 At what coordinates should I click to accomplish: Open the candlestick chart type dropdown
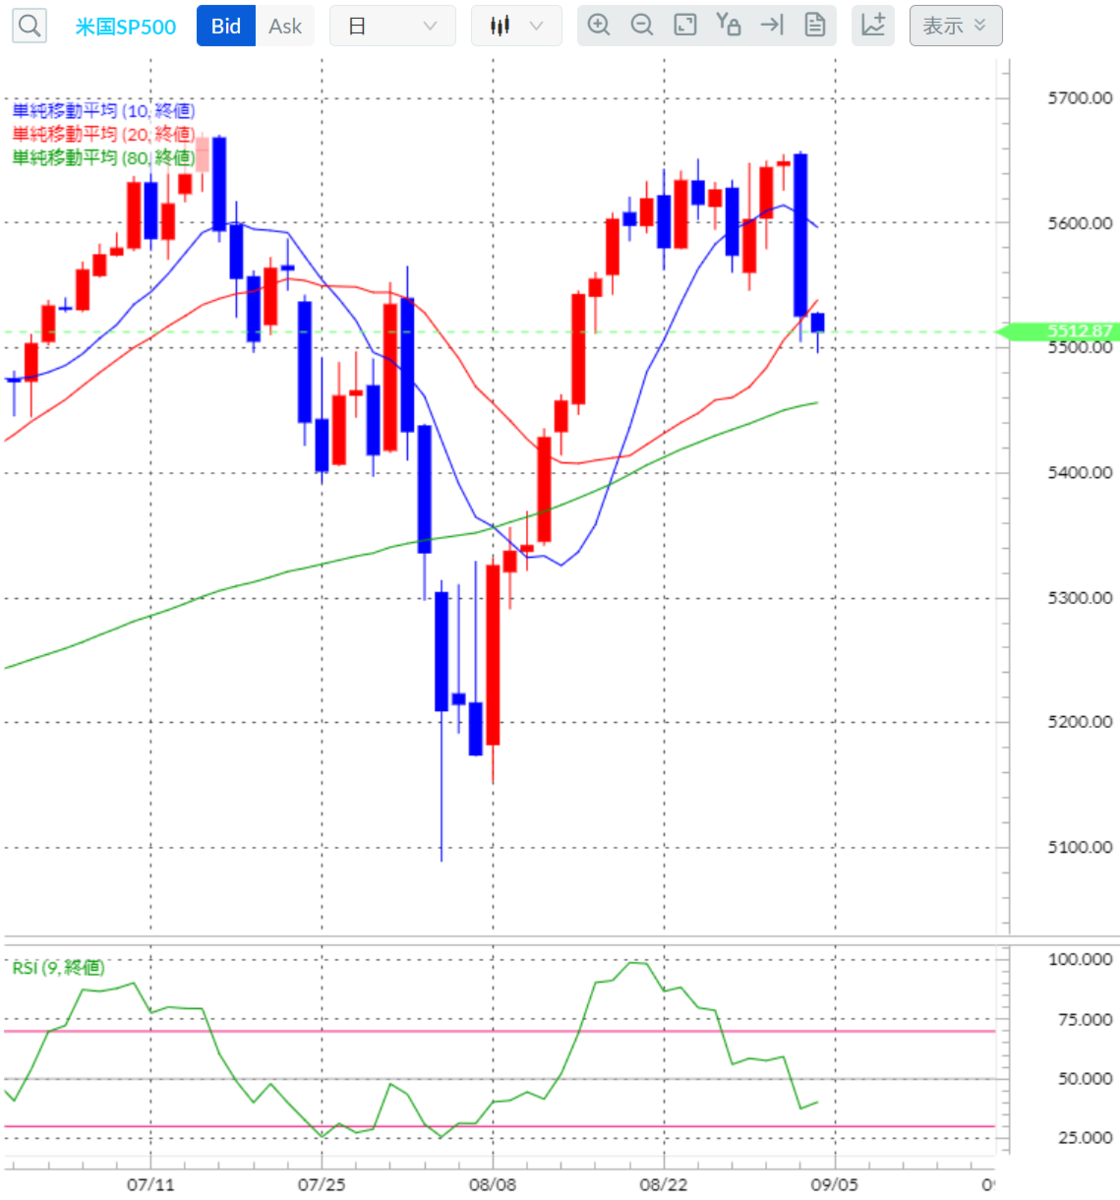pos(516,26)
